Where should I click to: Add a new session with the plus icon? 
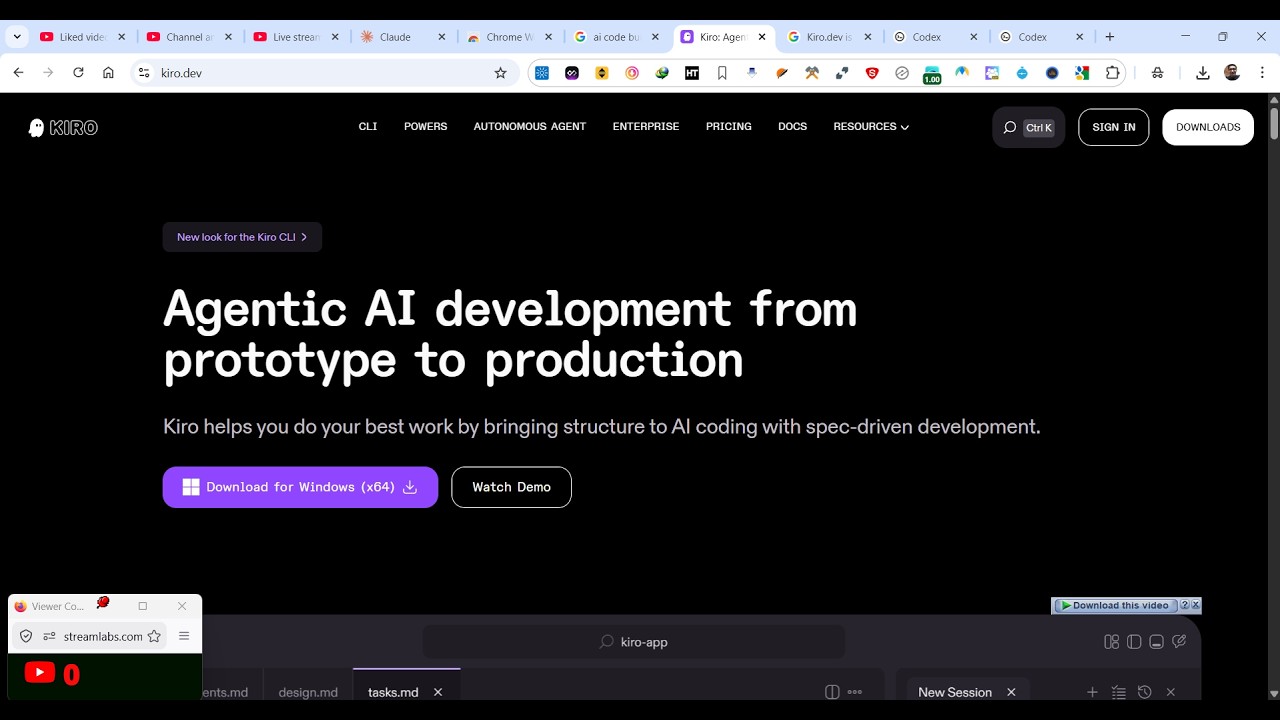coord(1092,692)
